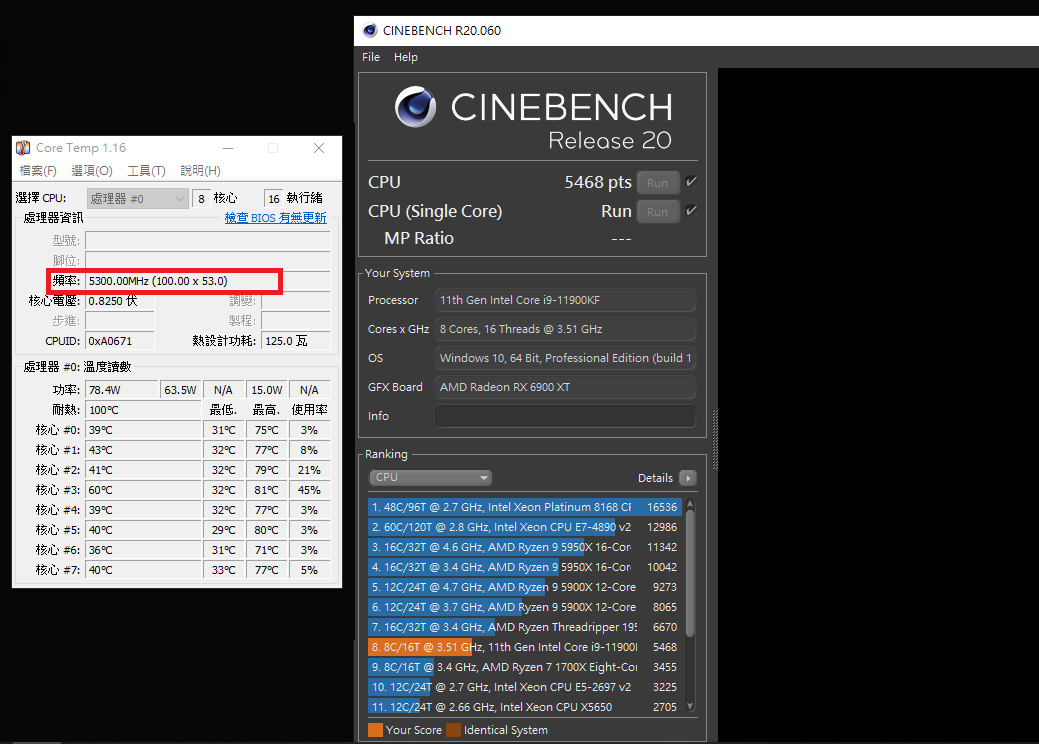Click Run button for the CPU test
Screen dimensions: 1039x744
[657, 183]
